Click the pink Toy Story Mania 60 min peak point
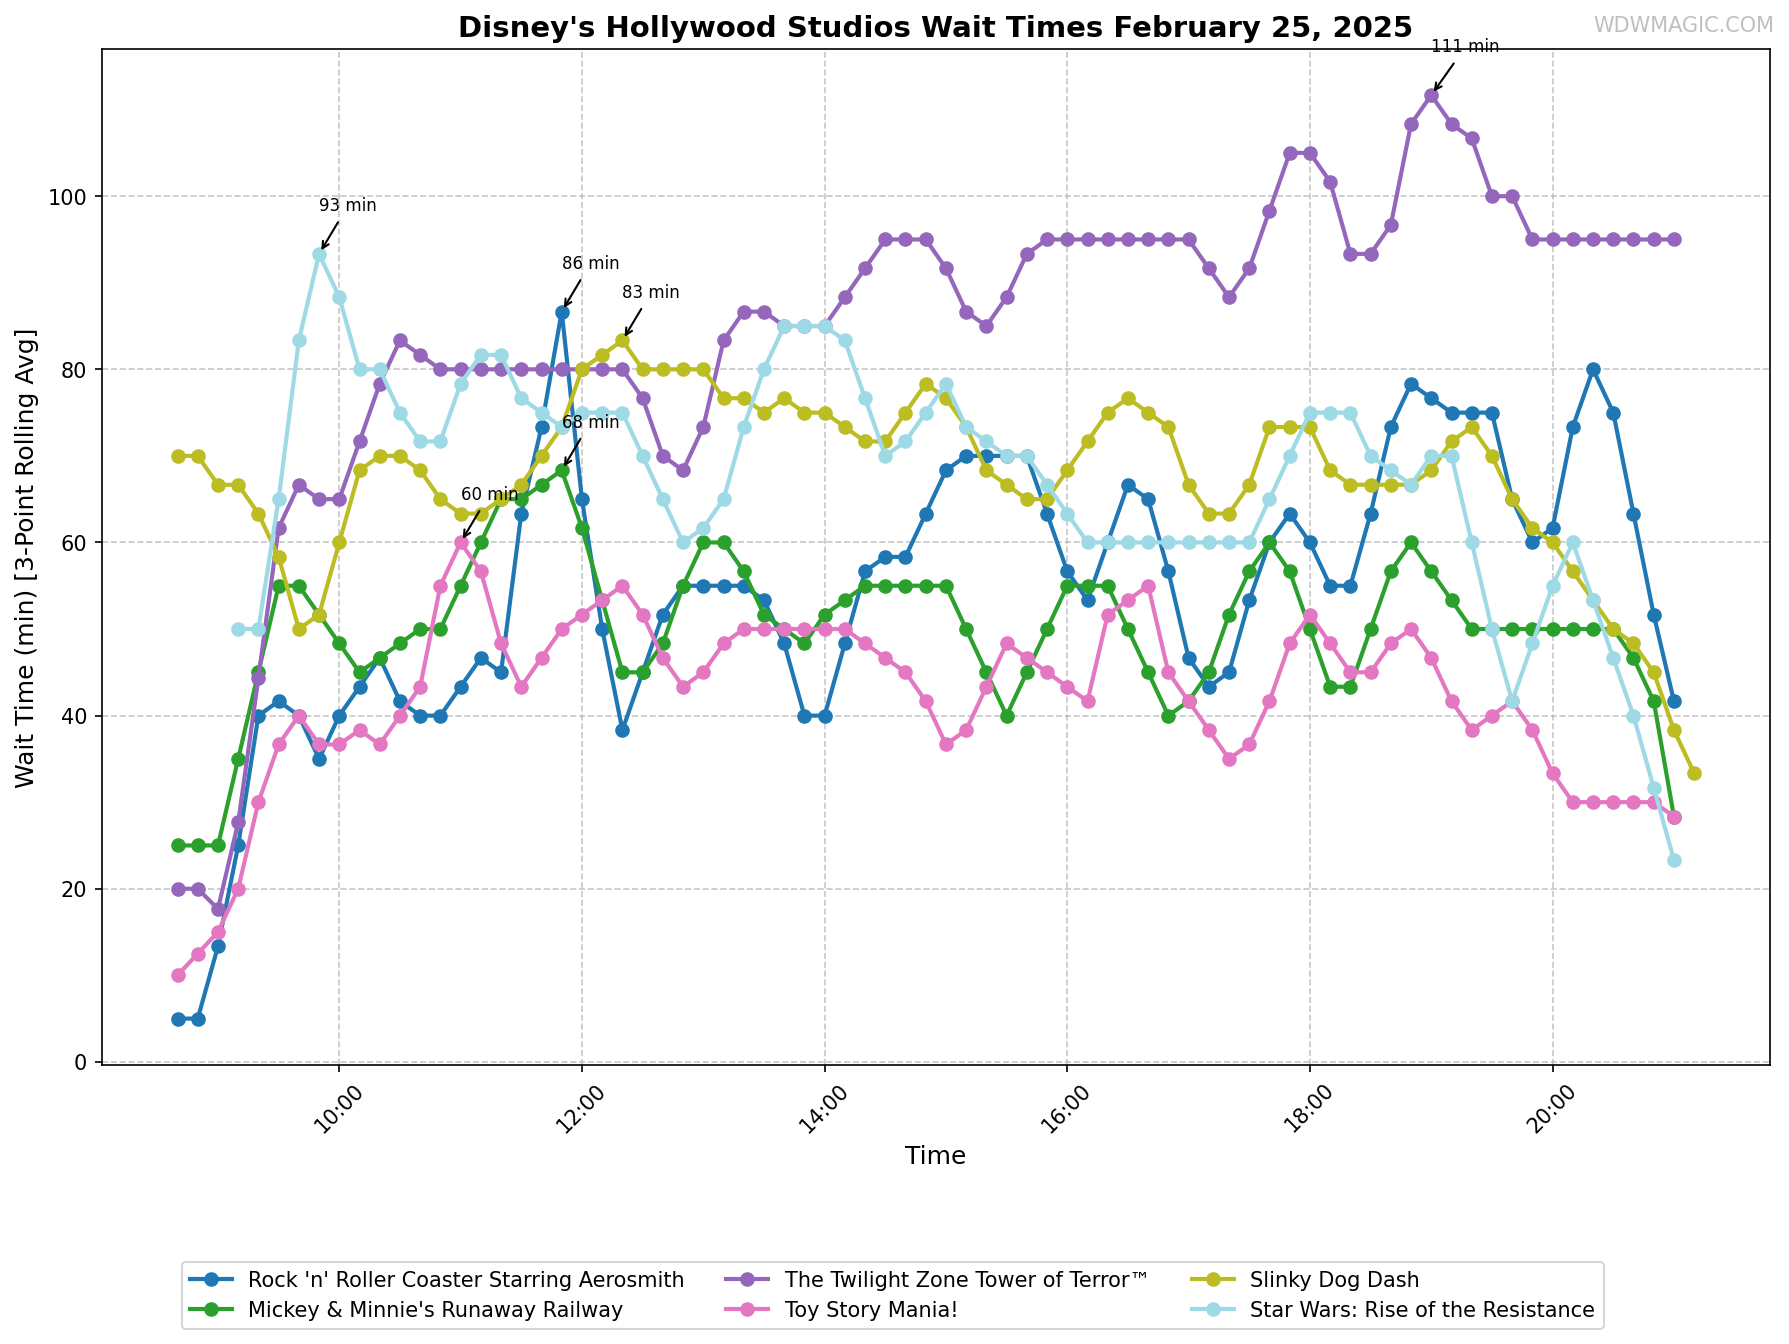The width and height of the screenshot is (1789, 1344). coord(461,542)
